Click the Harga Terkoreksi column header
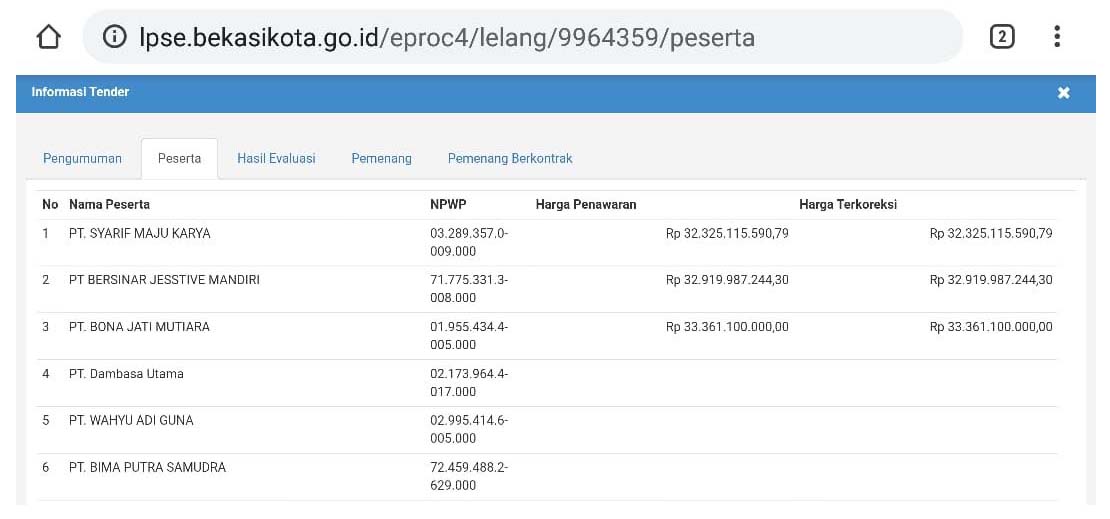This screenshot has height=519, width=1110. 848,204
